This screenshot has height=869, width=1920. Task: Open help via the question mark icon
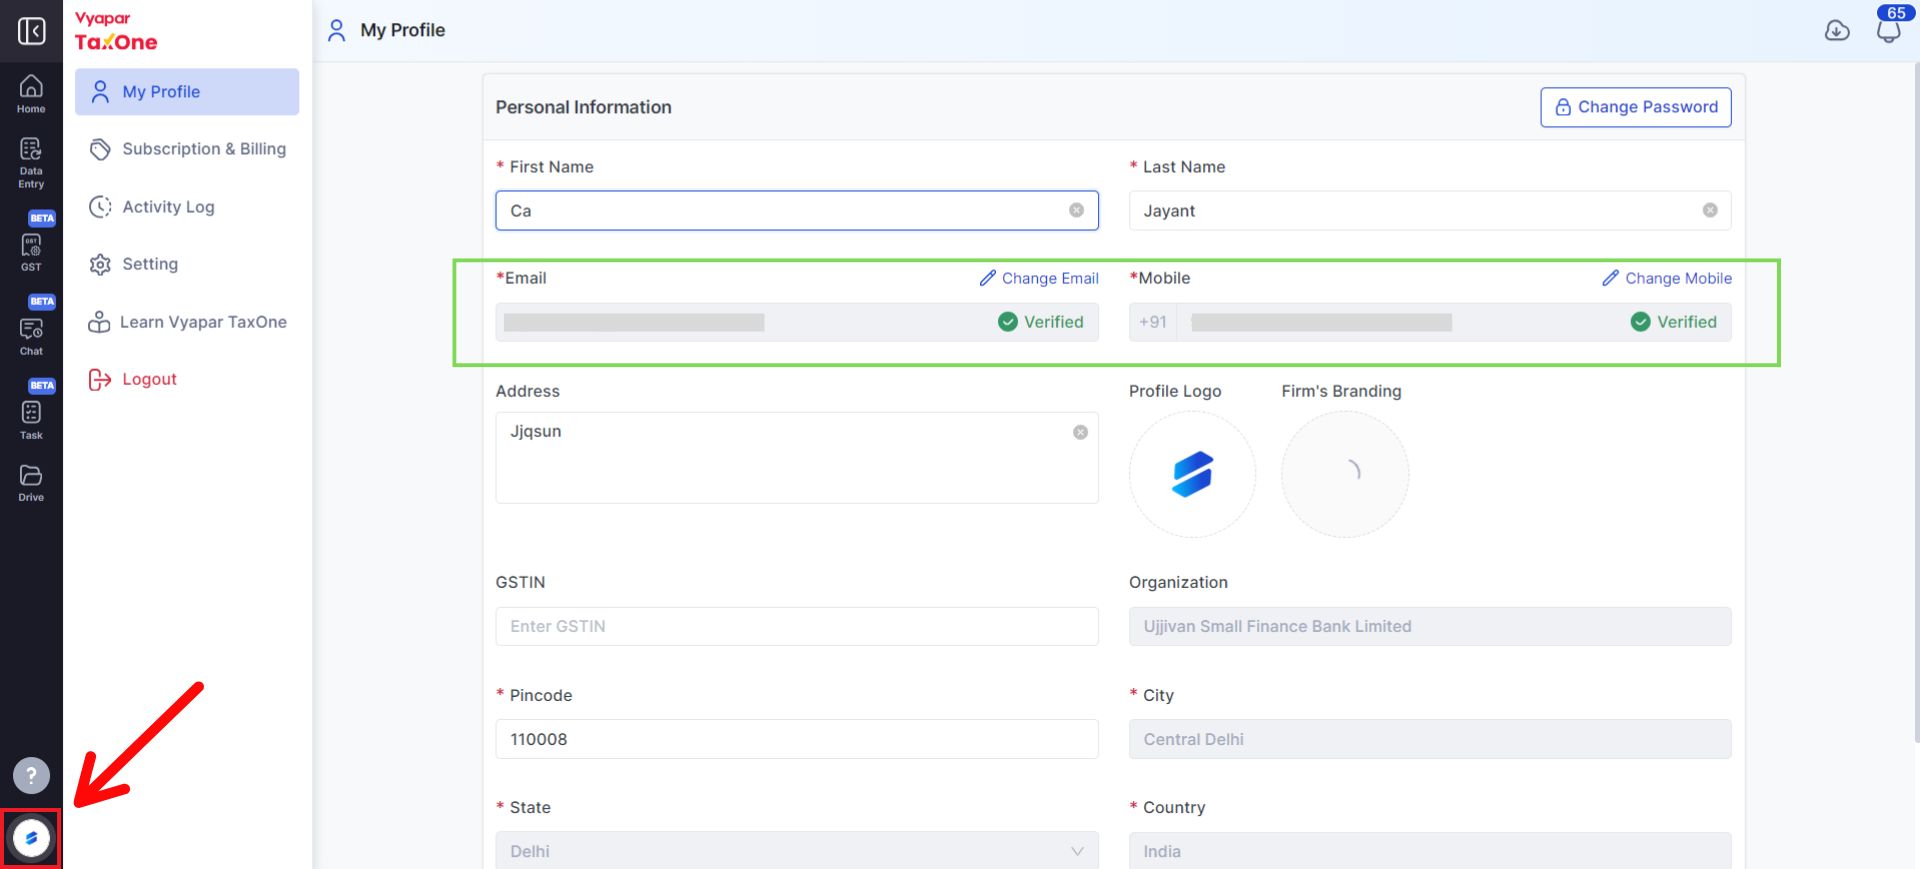(31, 775)
